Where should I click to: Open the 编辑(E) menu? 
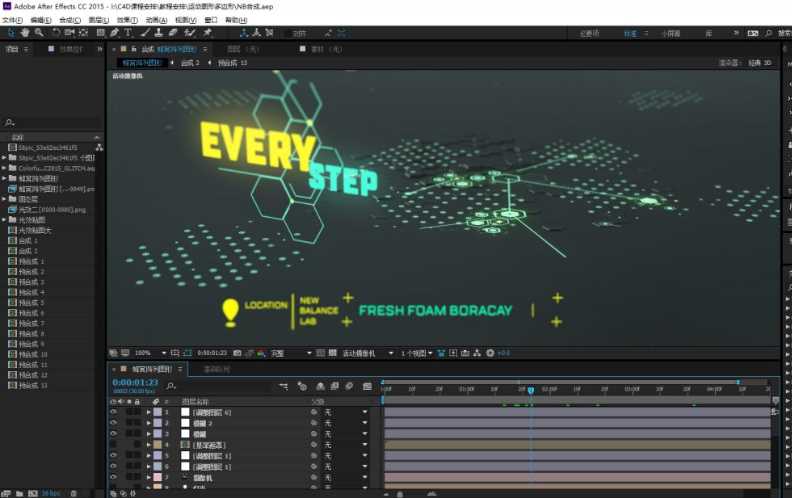40,20
